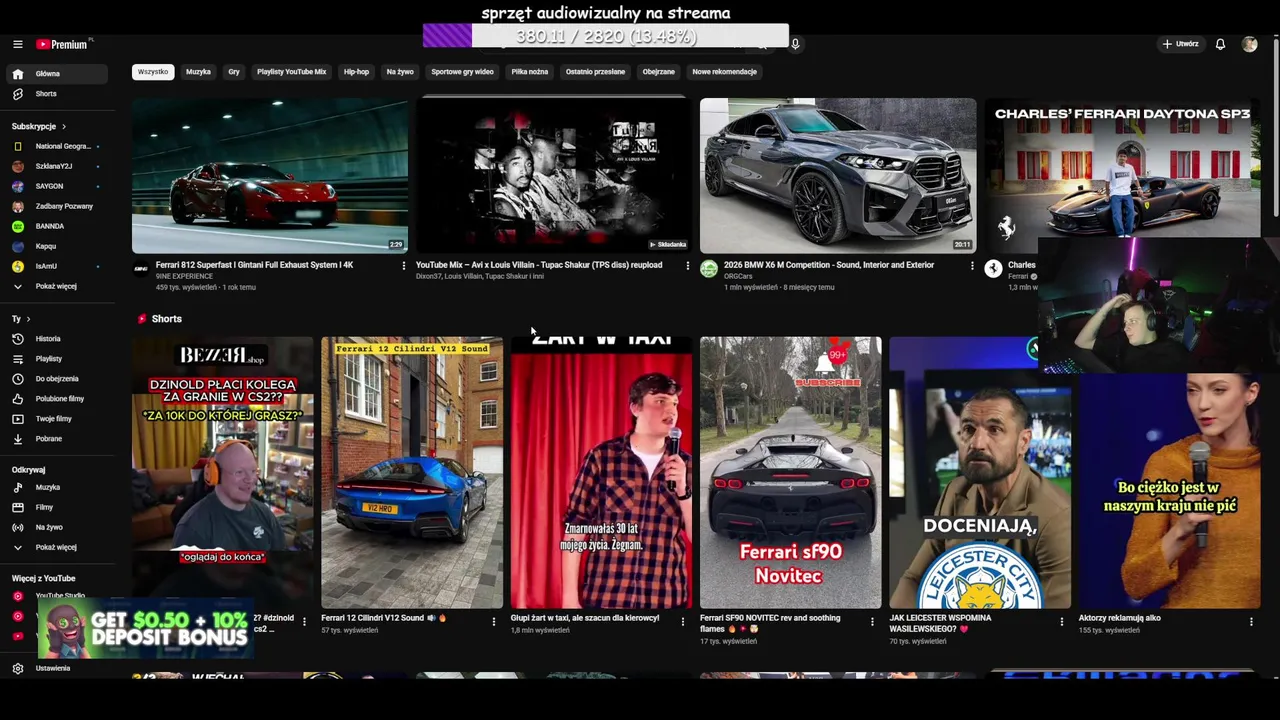Image resolution: width=1280 pixels, height=720 pixels.
Task: Select the Gry filter chip
Action: [233, 72]
